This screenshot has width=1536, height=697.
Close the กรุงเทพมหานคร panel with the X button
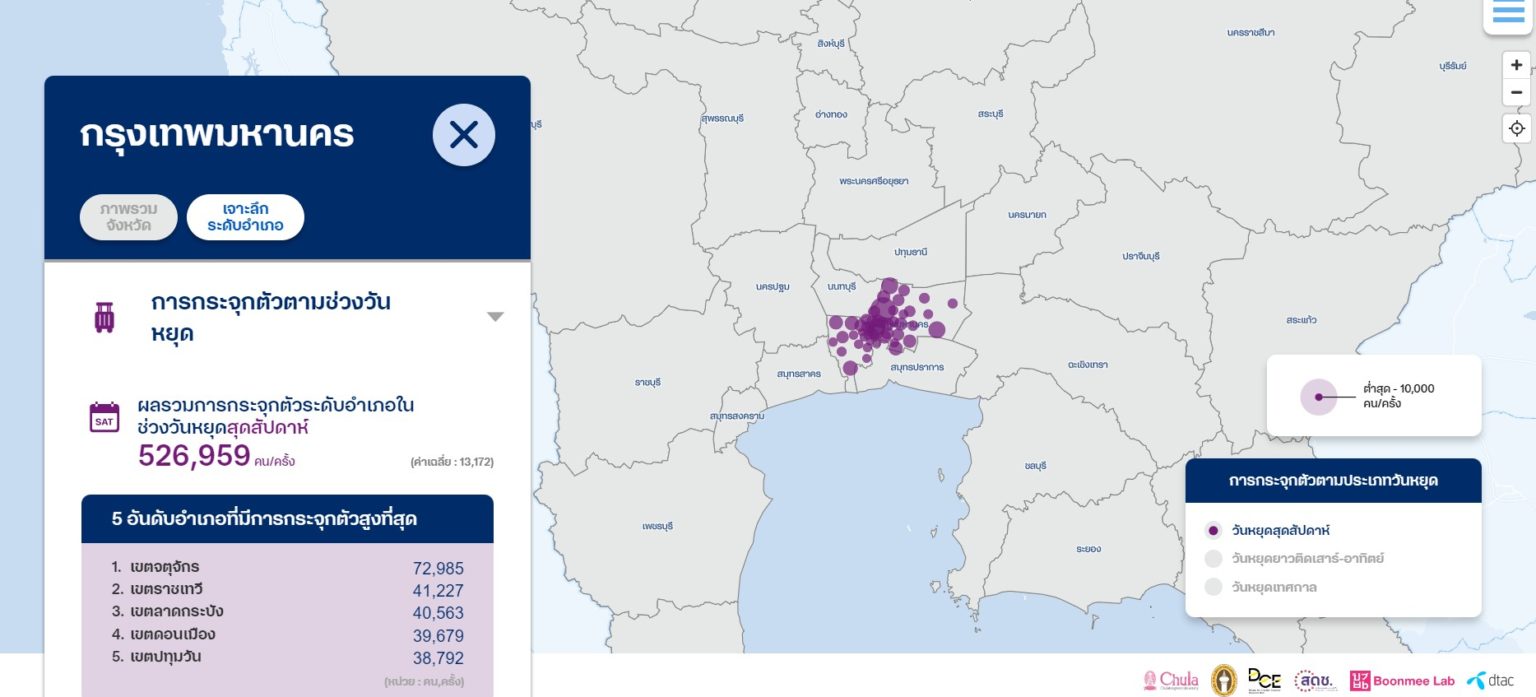(x=463, y=134)
